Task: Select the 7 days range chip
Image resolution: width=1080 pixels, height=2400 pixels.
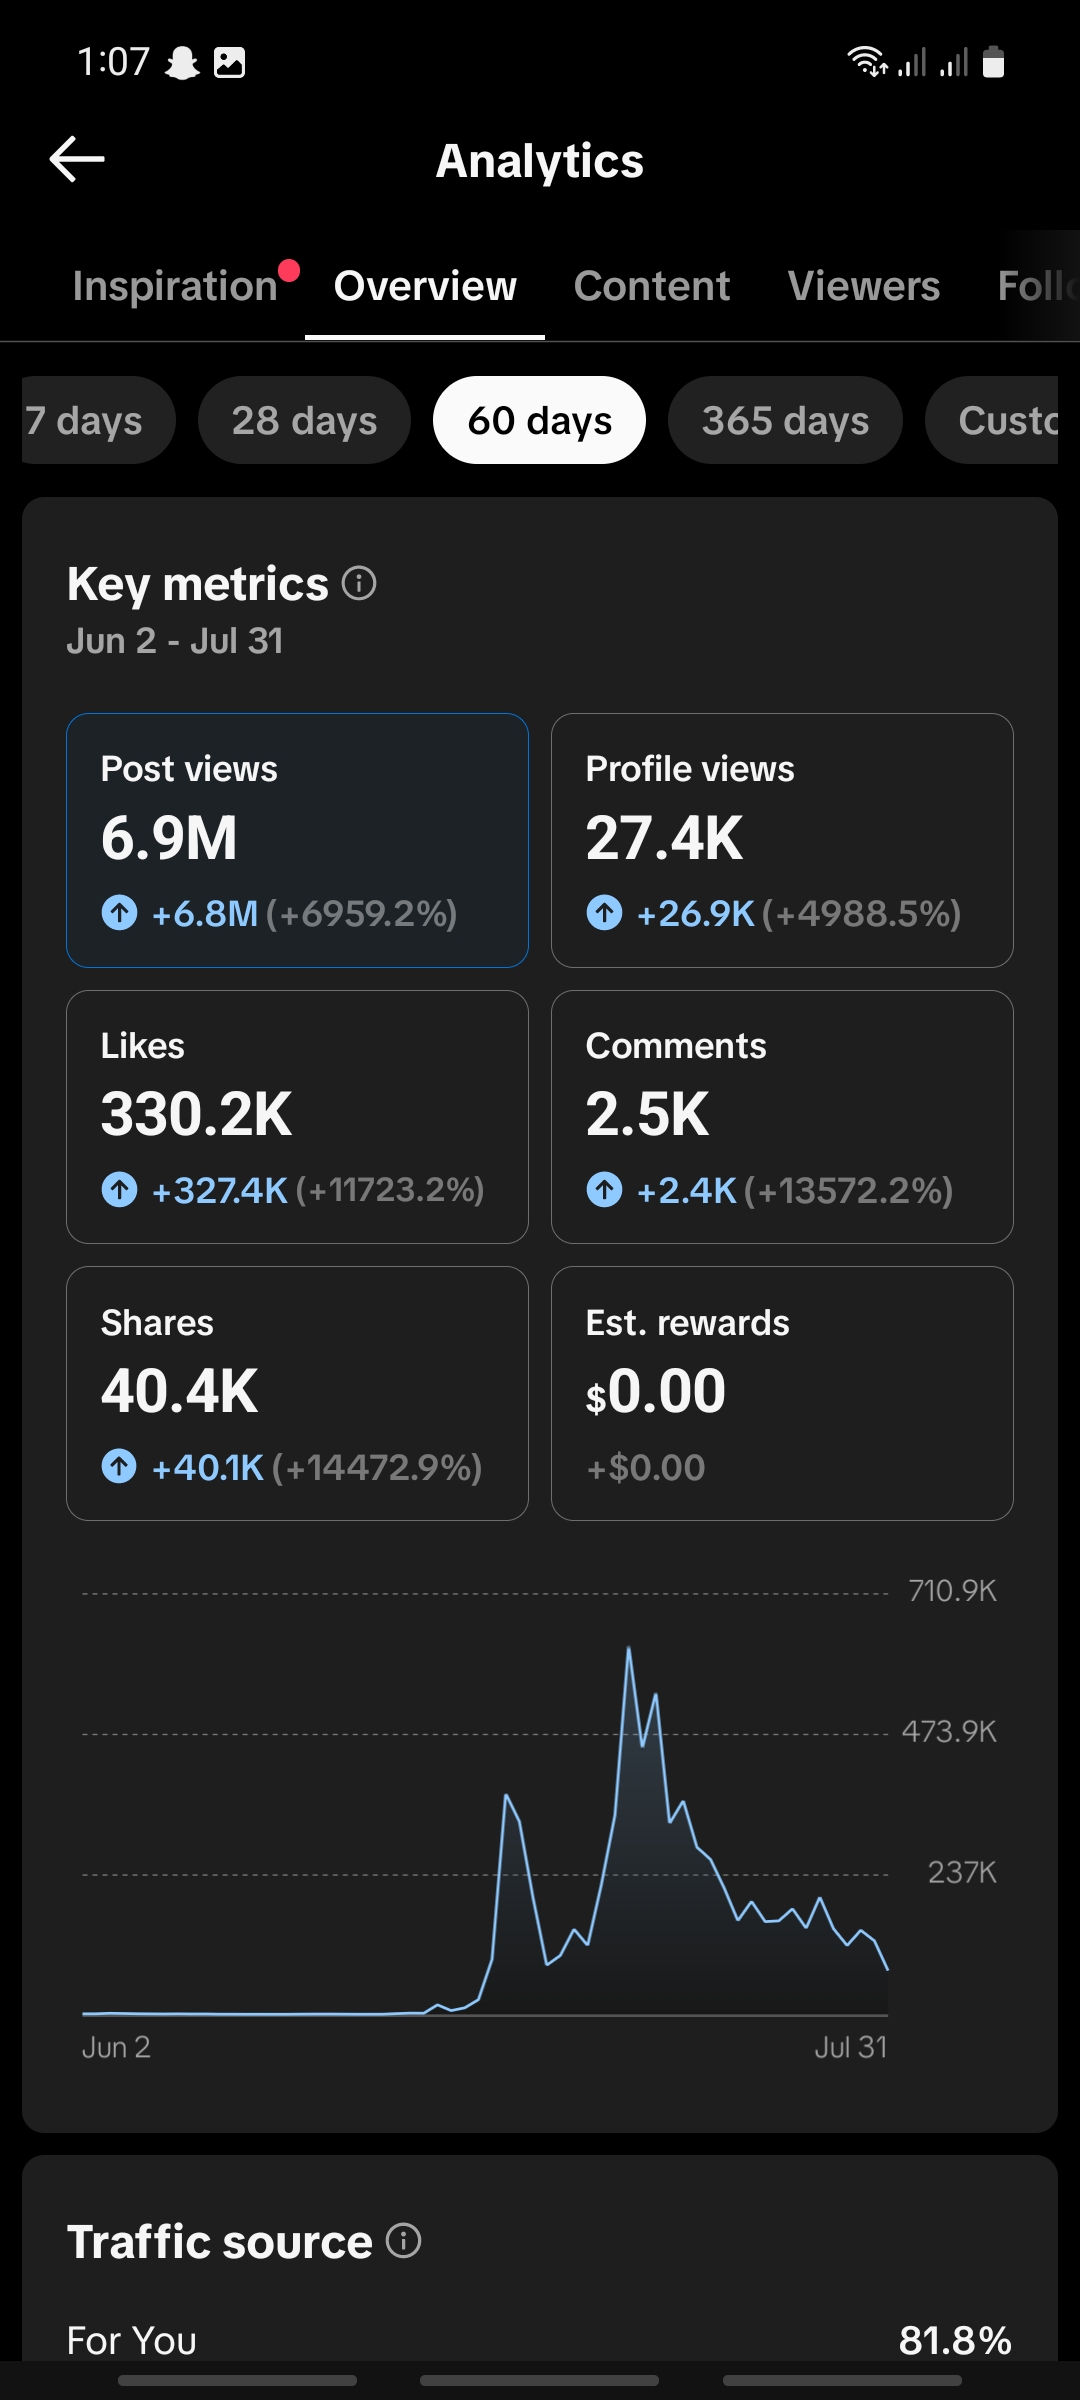Action: 98,420
